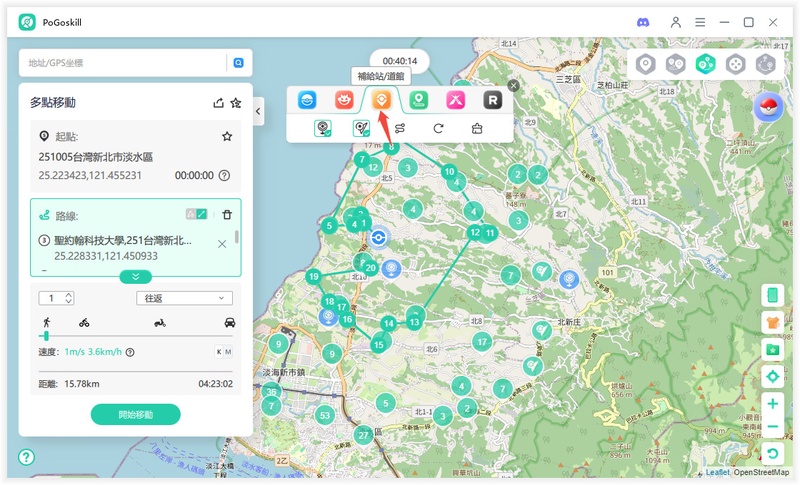Open the 往返 round-trip dropdown
800x485 pixels.
pyautogui.click(x=184, y=298)
